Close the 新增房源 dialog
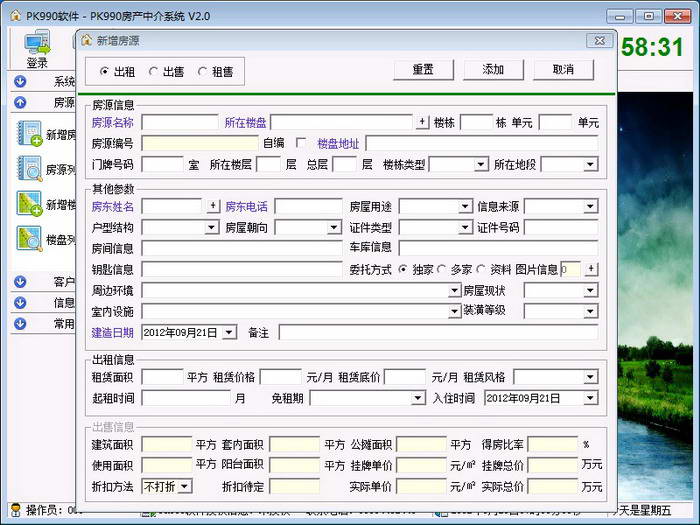This screenshot has height=525, width=700. [x=600, y=41]
